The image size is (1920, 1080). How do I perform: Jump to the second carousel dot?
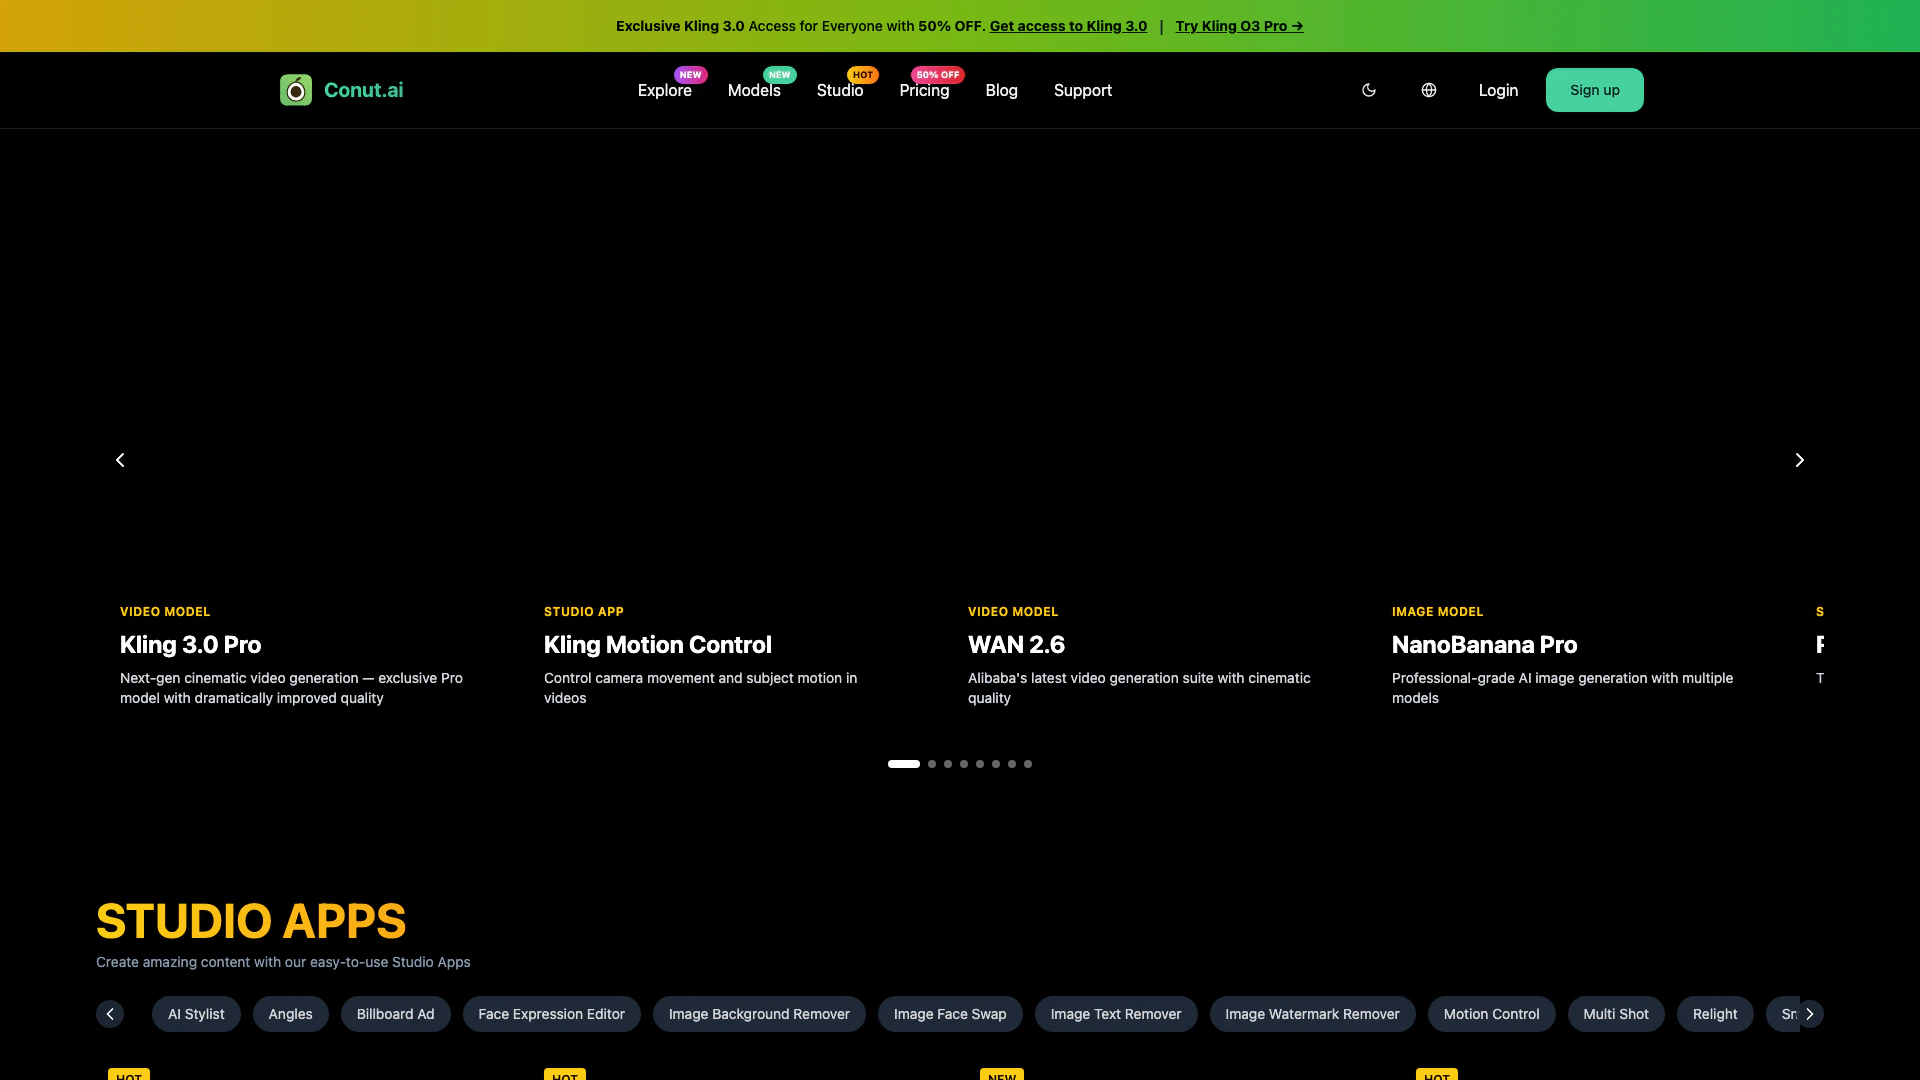(932, 764)
